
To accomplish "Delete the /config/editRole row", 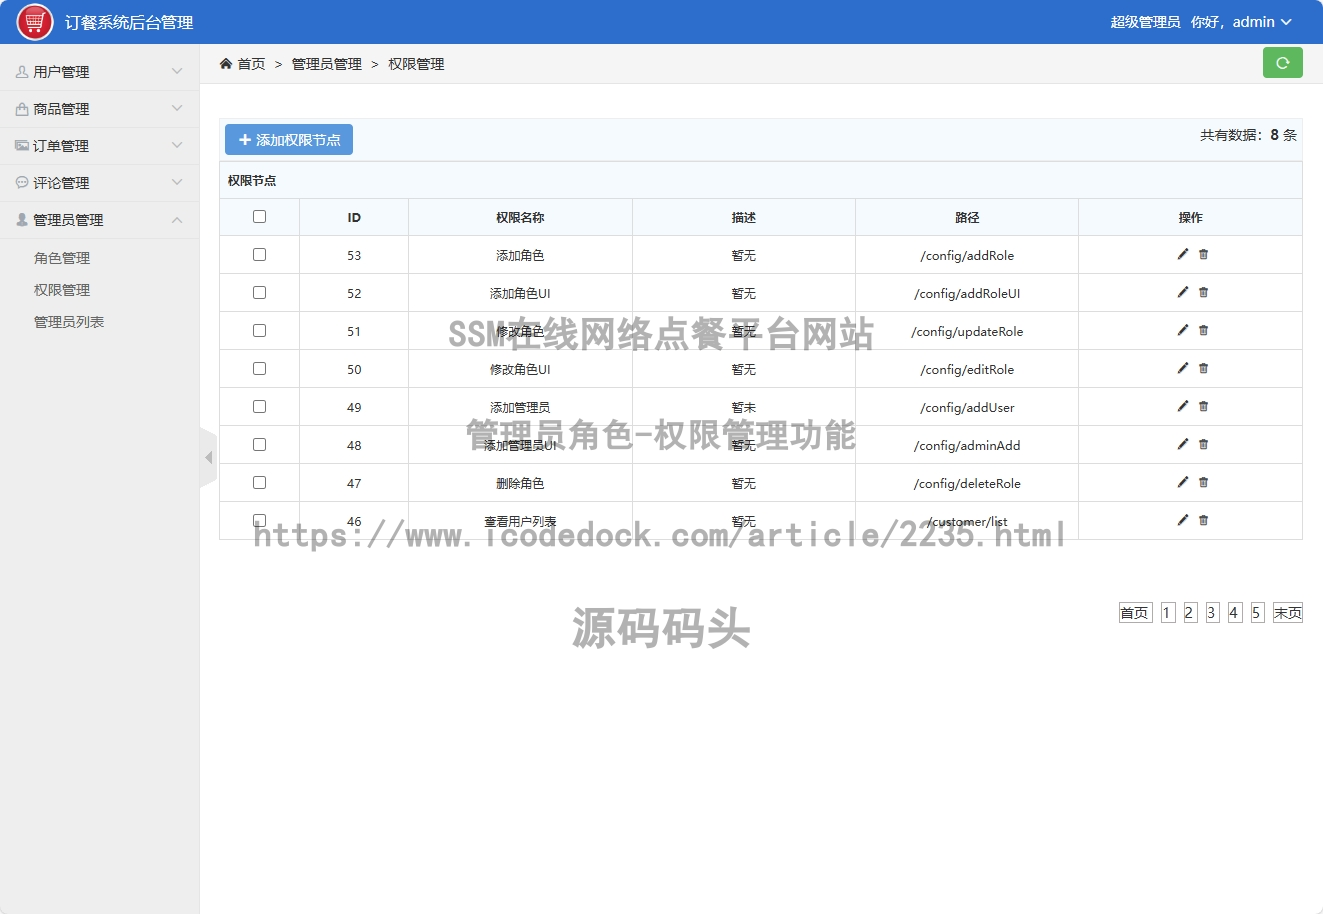I will (1203, 368).
